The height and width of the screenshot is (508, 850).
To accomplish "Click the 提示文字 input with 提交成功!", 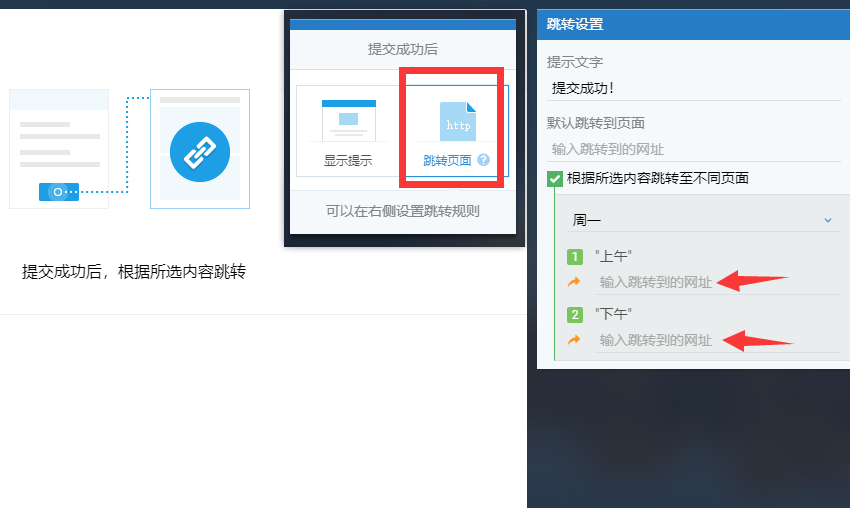I will [693, 88].
